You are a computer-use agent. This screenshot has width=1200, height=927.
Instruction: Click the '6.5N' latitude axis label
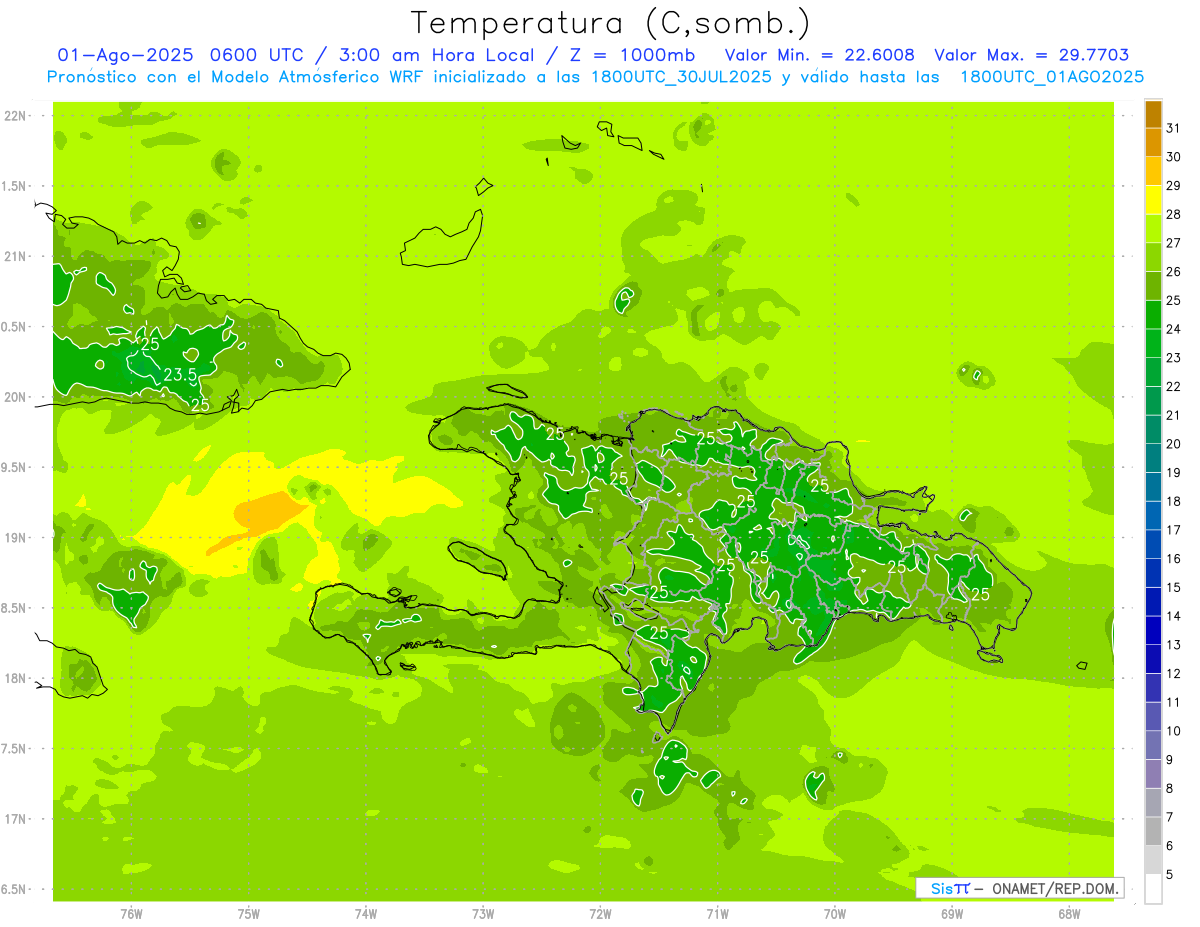click(x=13, y=890)
